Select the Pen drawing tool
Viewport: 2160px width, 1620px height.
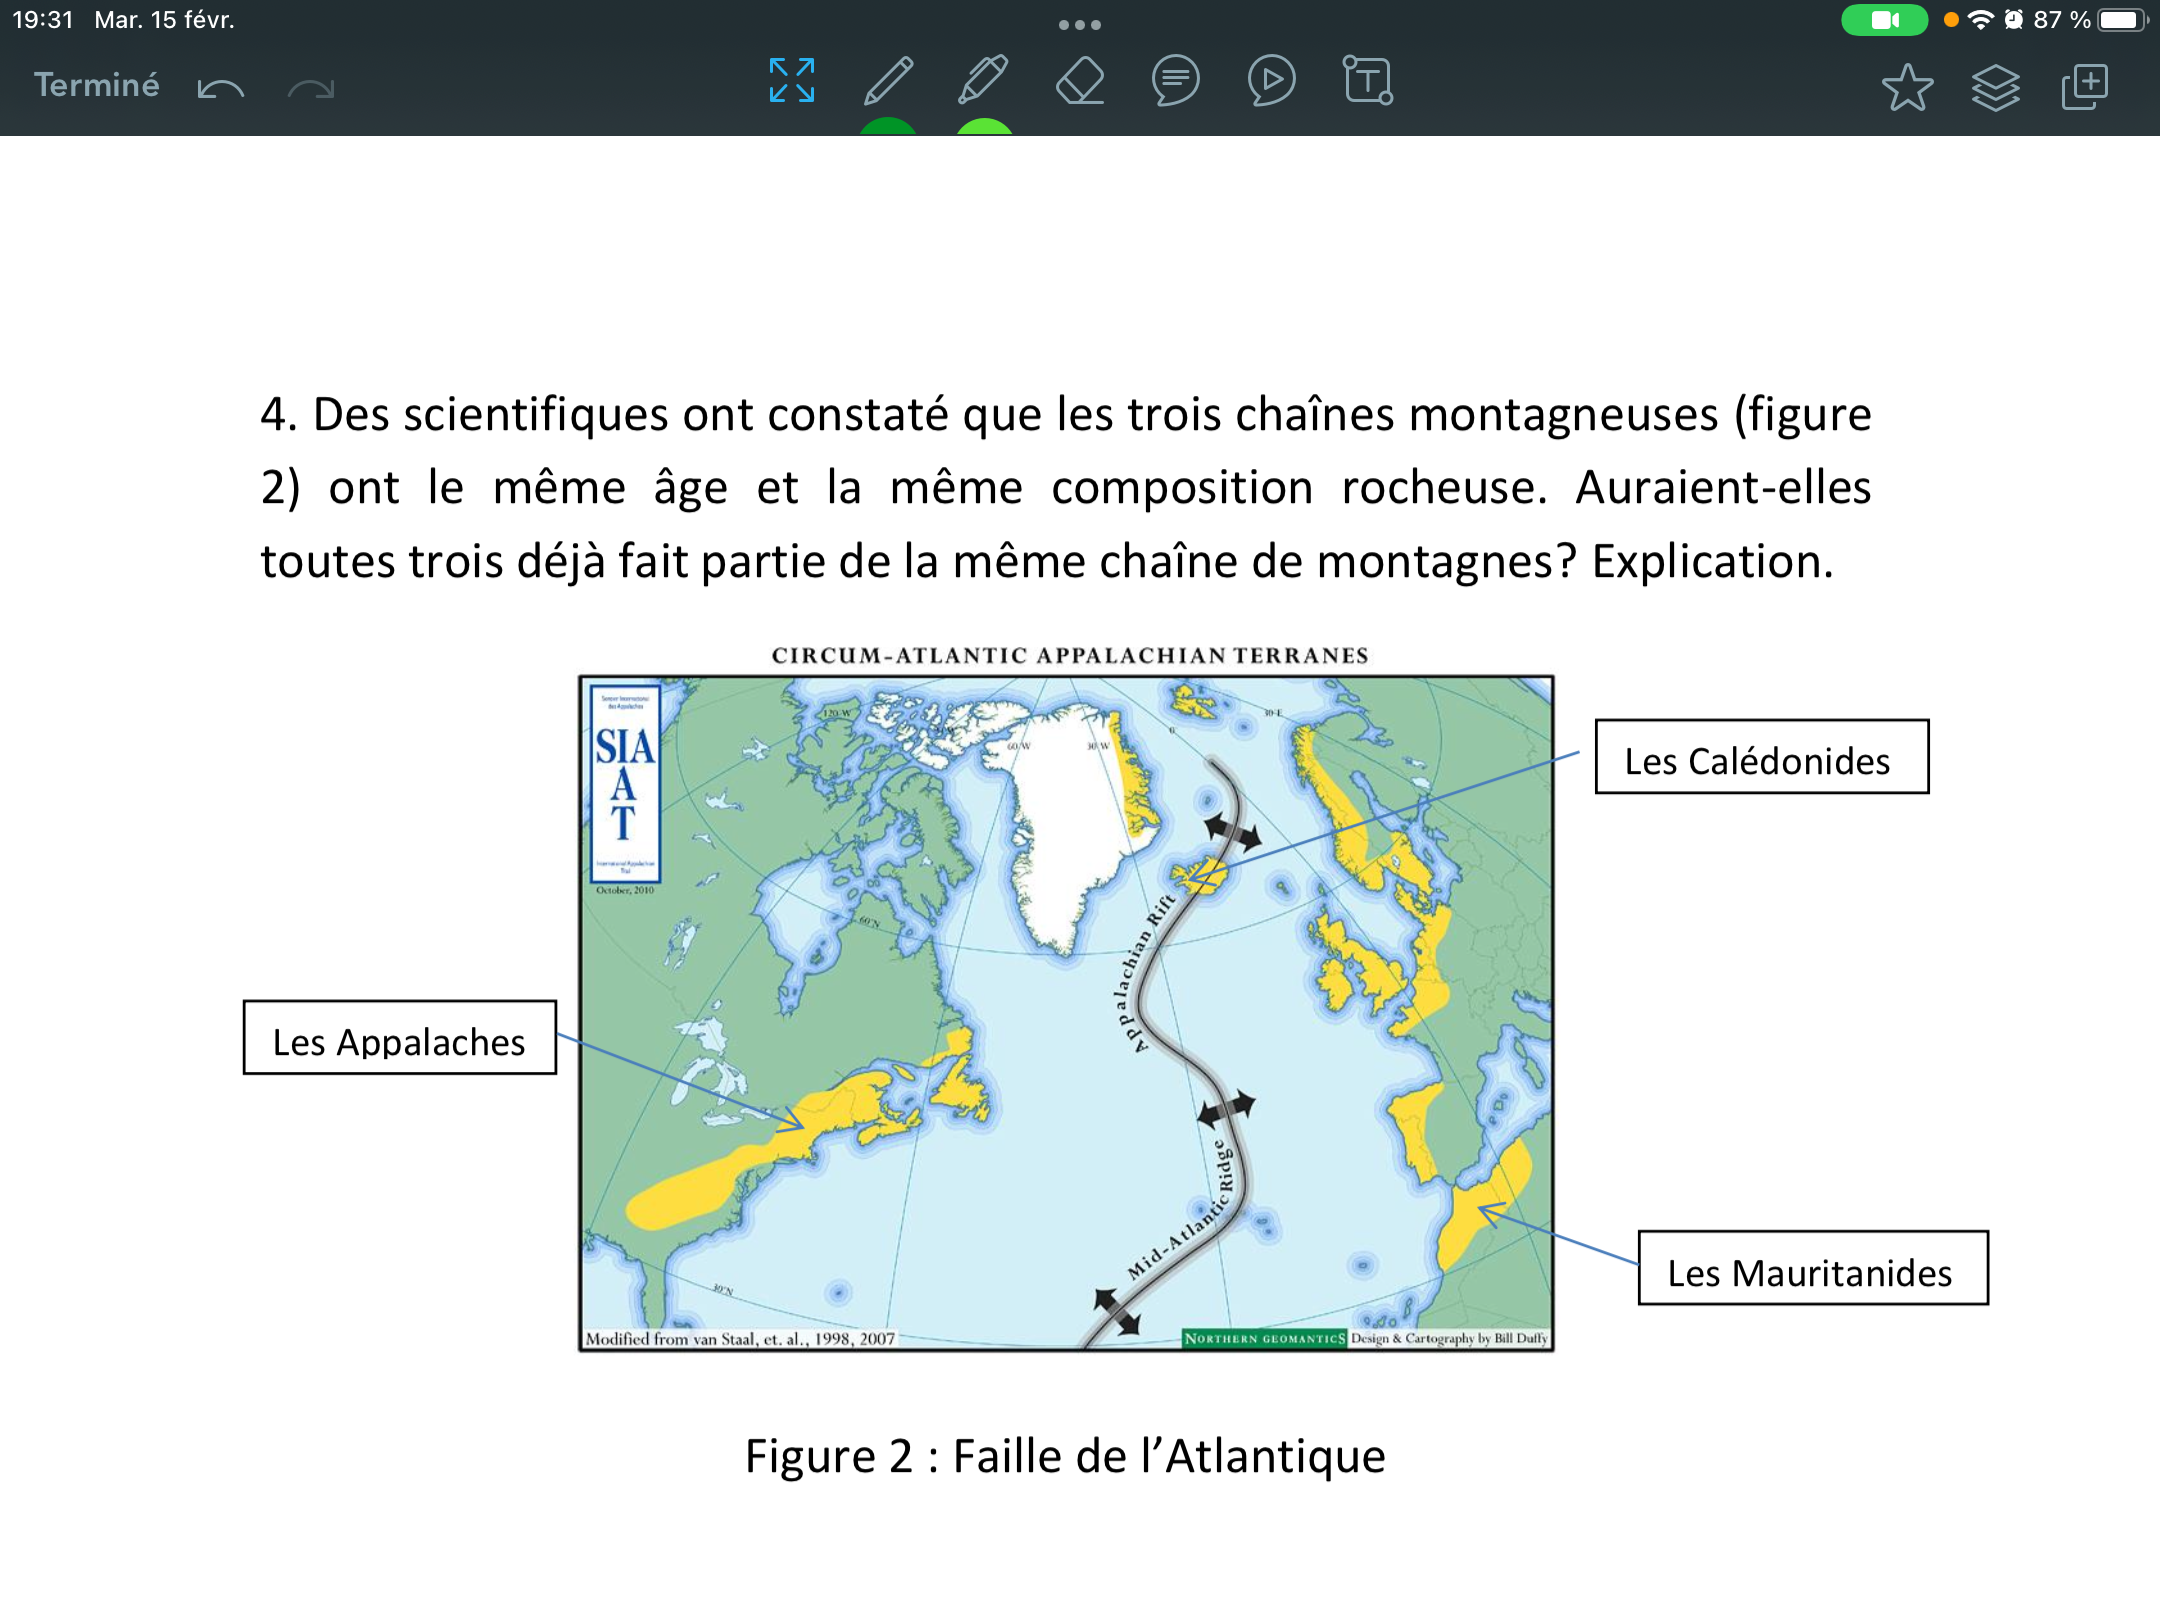(887, 81)
